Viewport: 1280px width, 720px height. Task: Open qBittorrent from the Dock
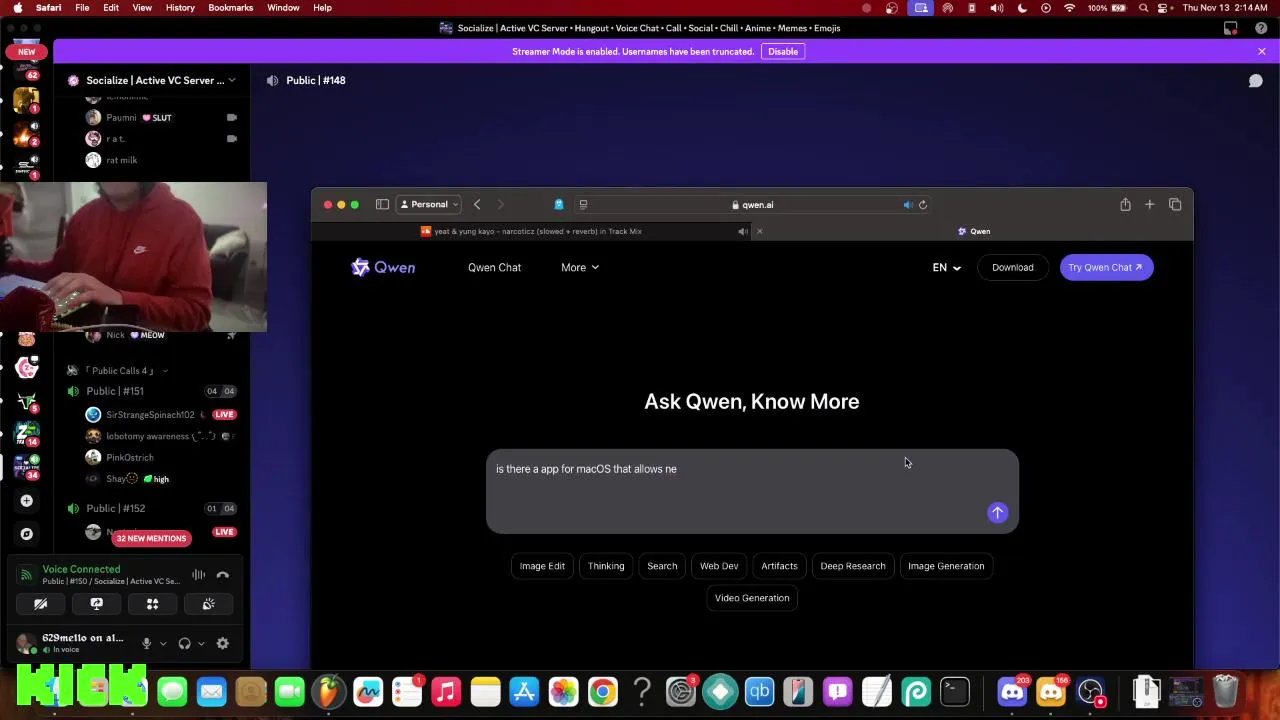(x=759, y=691)
